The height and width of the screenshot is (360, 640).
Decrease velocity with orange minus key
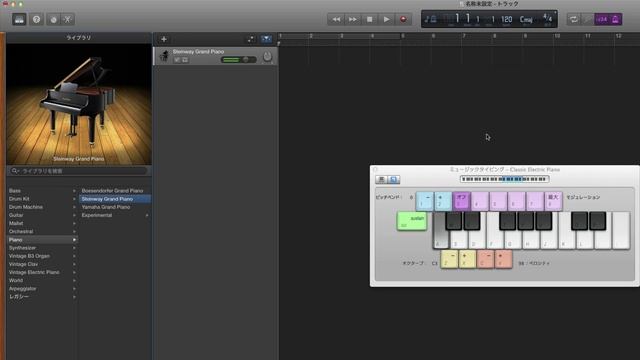(x=485, y=259)
